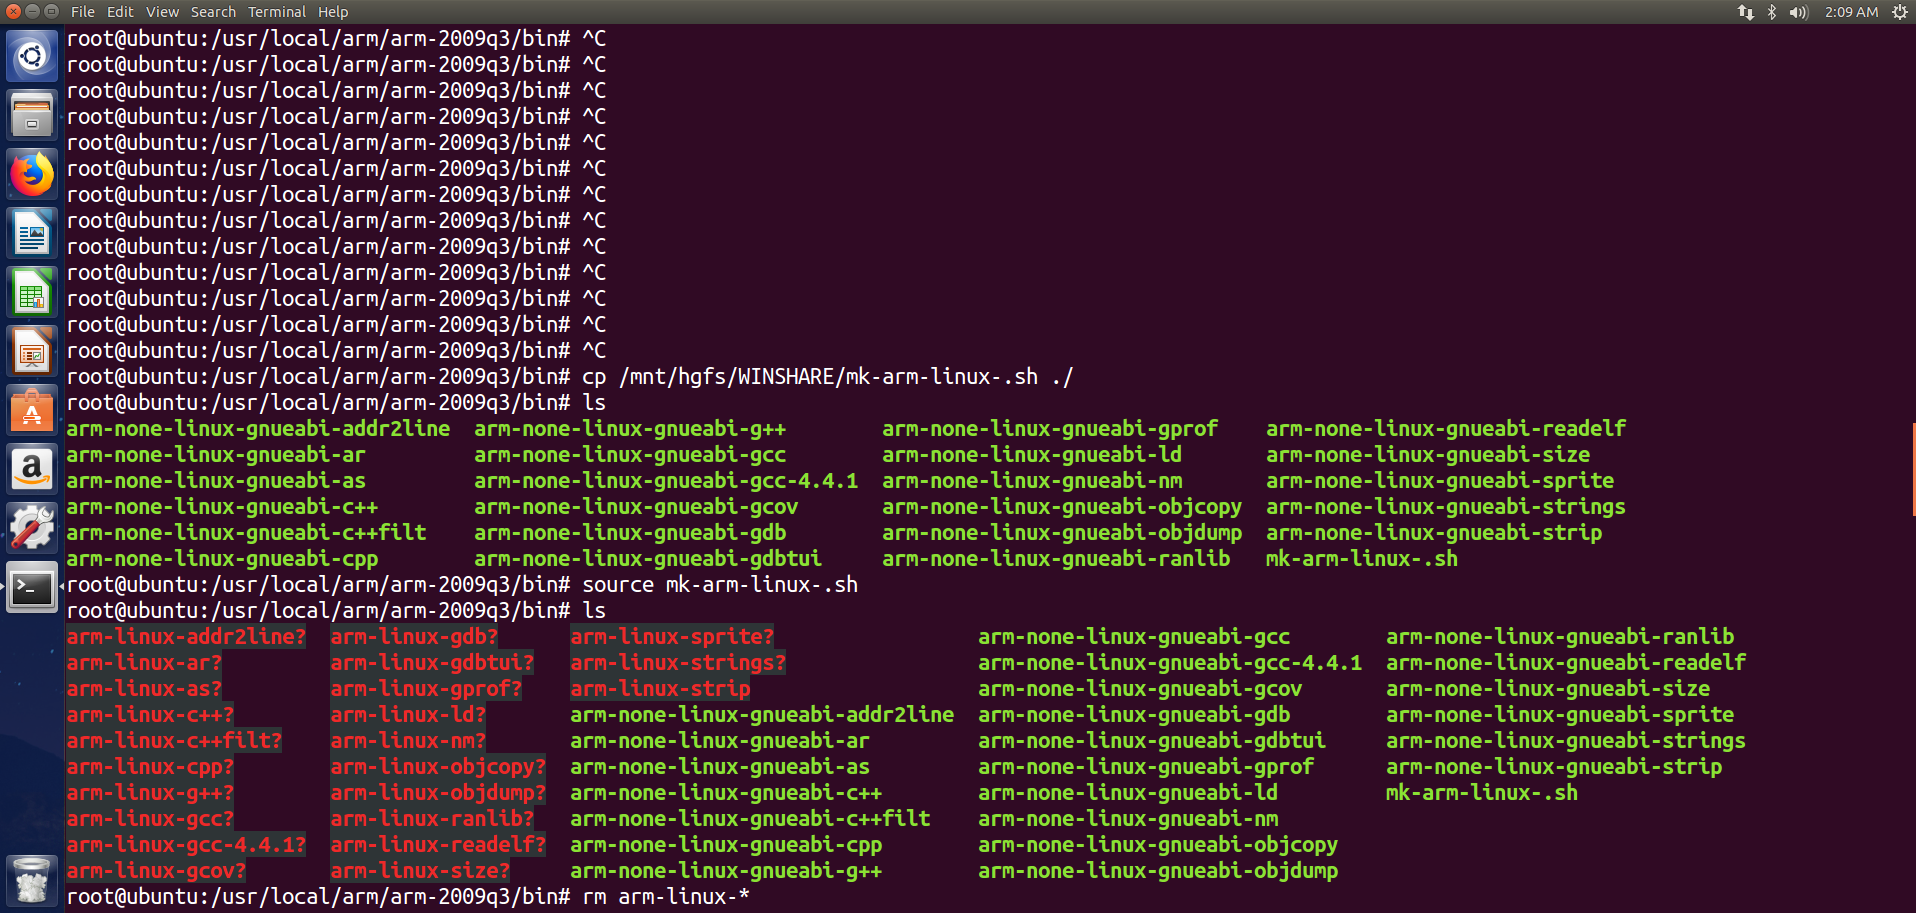This screenshot has height=913, width=1916.
Task: Open LibreOffice Impress from the launcher
Action: 32,351
